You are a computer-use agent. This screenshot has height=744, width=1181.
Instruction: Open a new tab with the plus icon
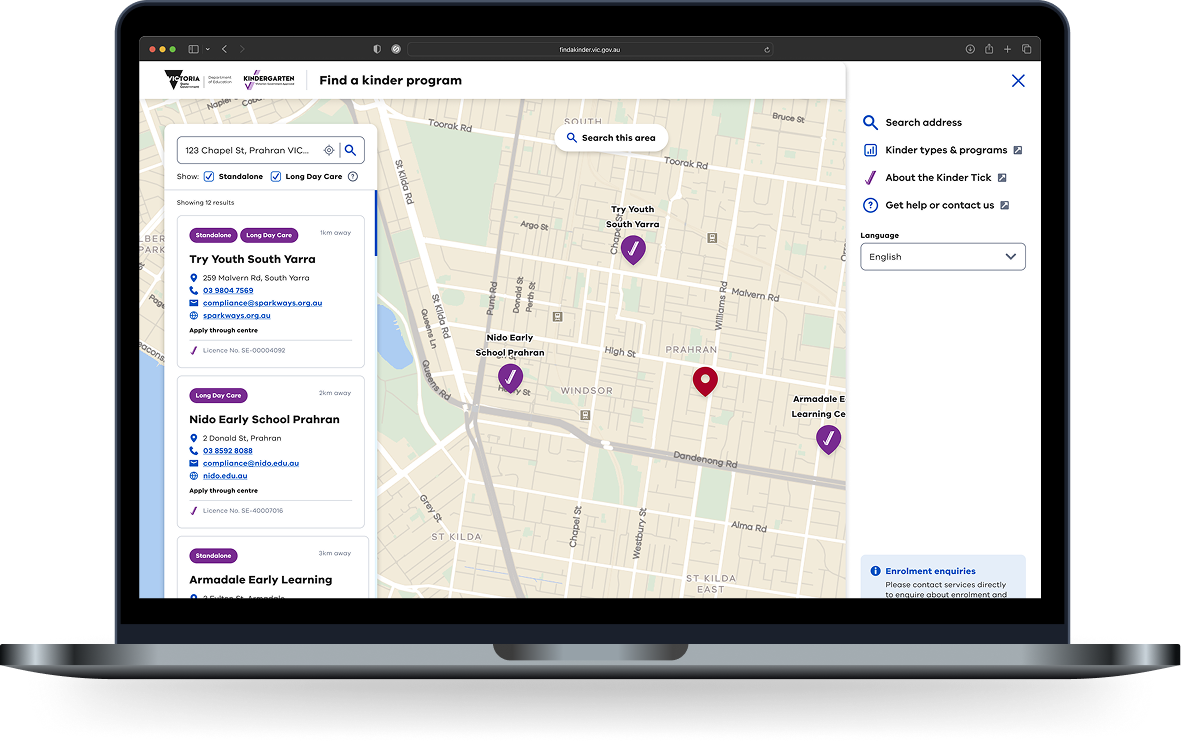tap(1007, 49)
